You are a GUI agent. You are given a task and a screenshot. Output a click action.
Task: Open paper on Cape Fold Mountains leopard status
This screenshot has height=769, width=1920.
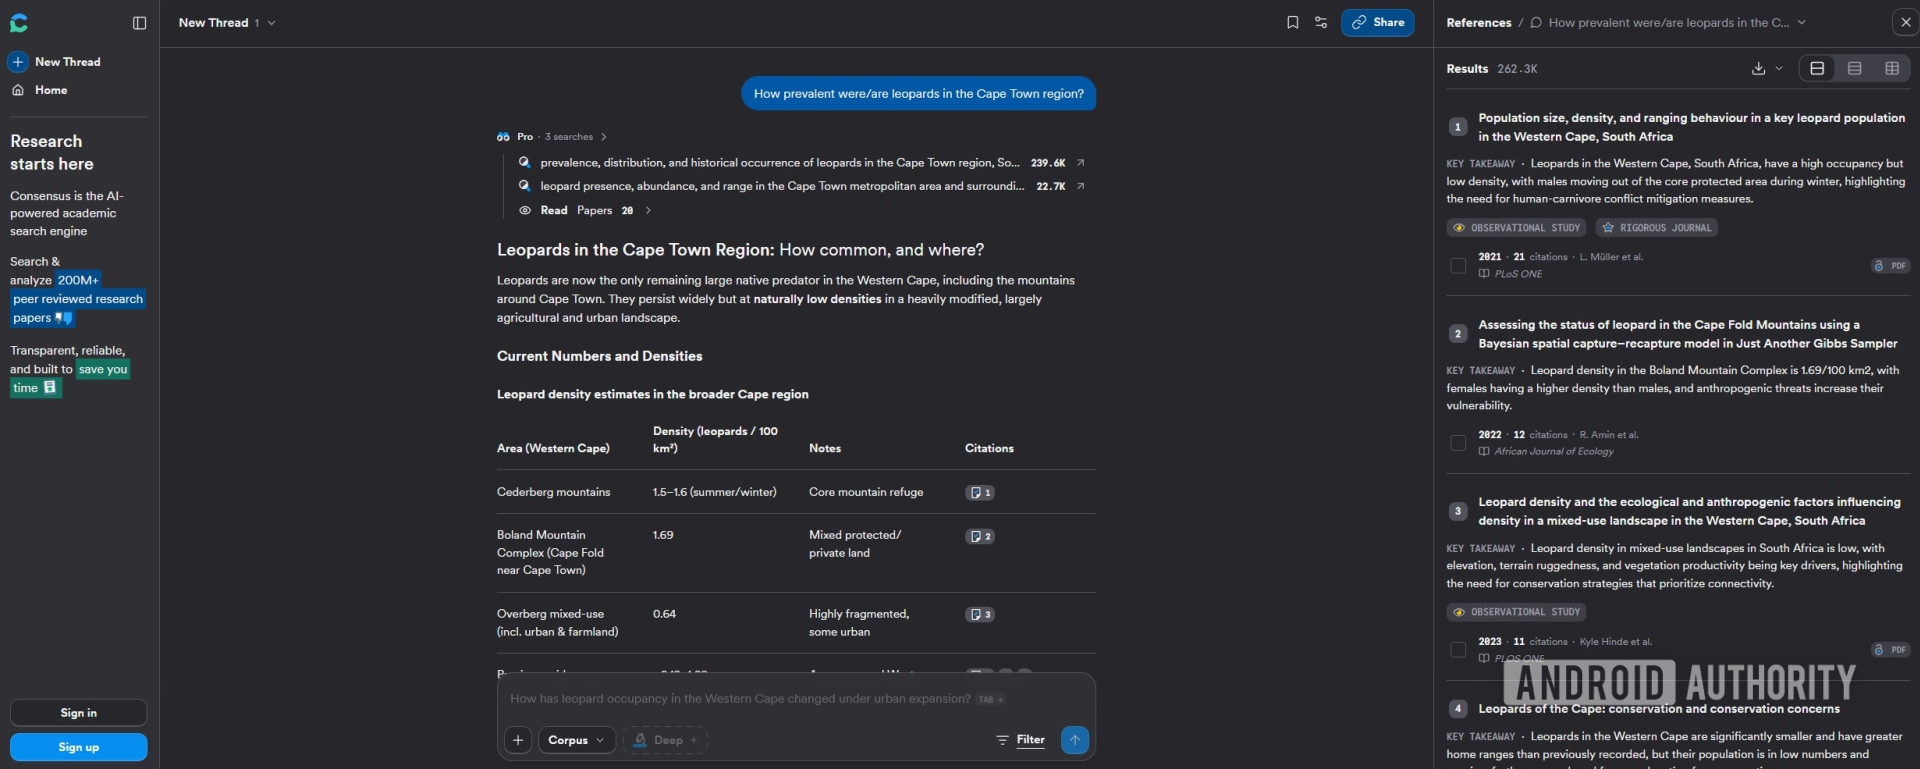[1687, 334]
